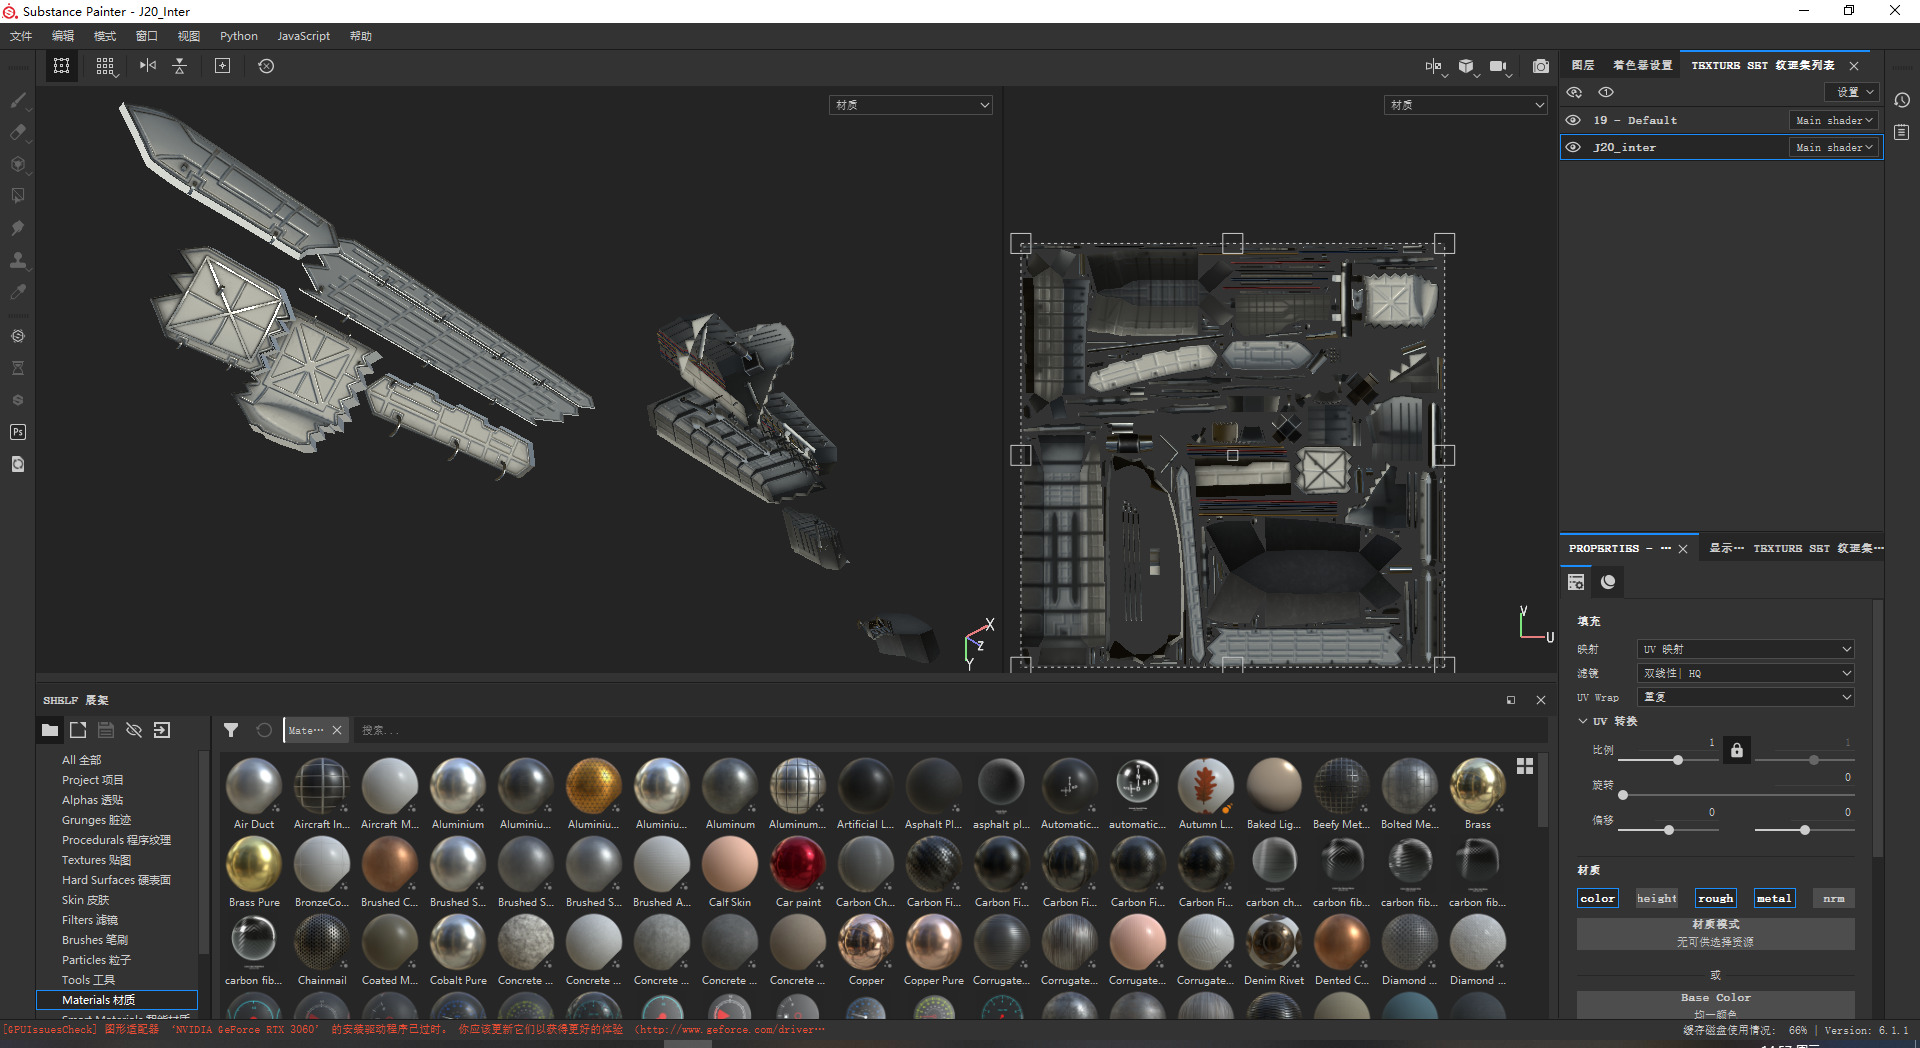Click the centered square frame icon
The height and width of the screenshot is (1048, 1920).
(222, 66)
